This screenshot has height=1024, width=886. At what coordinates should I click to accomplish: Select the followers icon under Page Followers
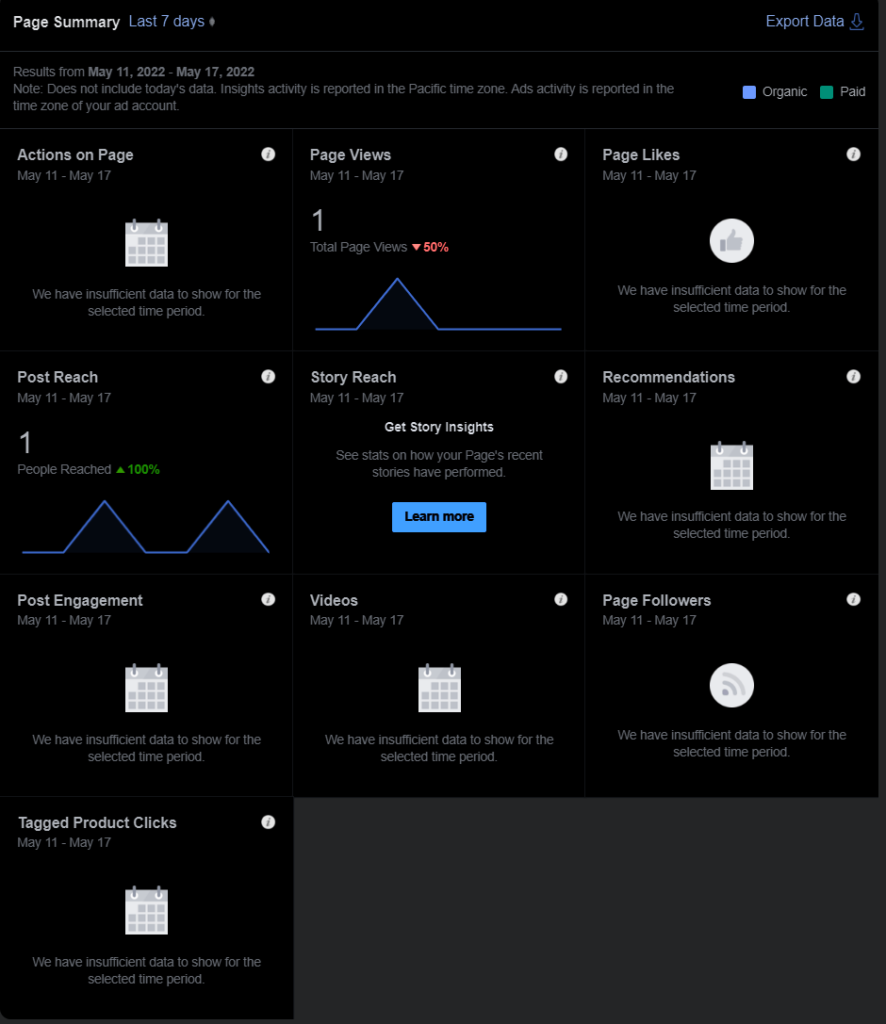pos(731,685)
